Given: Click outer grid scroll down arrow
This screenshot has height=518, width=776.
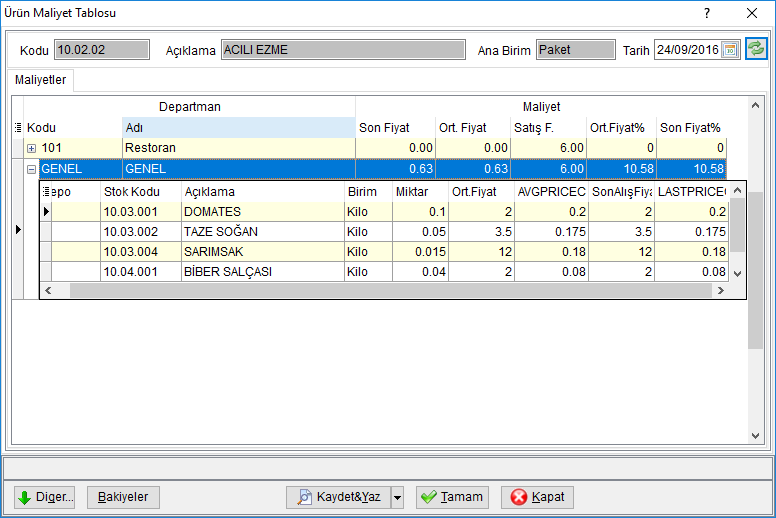Looking at the screenshot, I should (755, 436).
